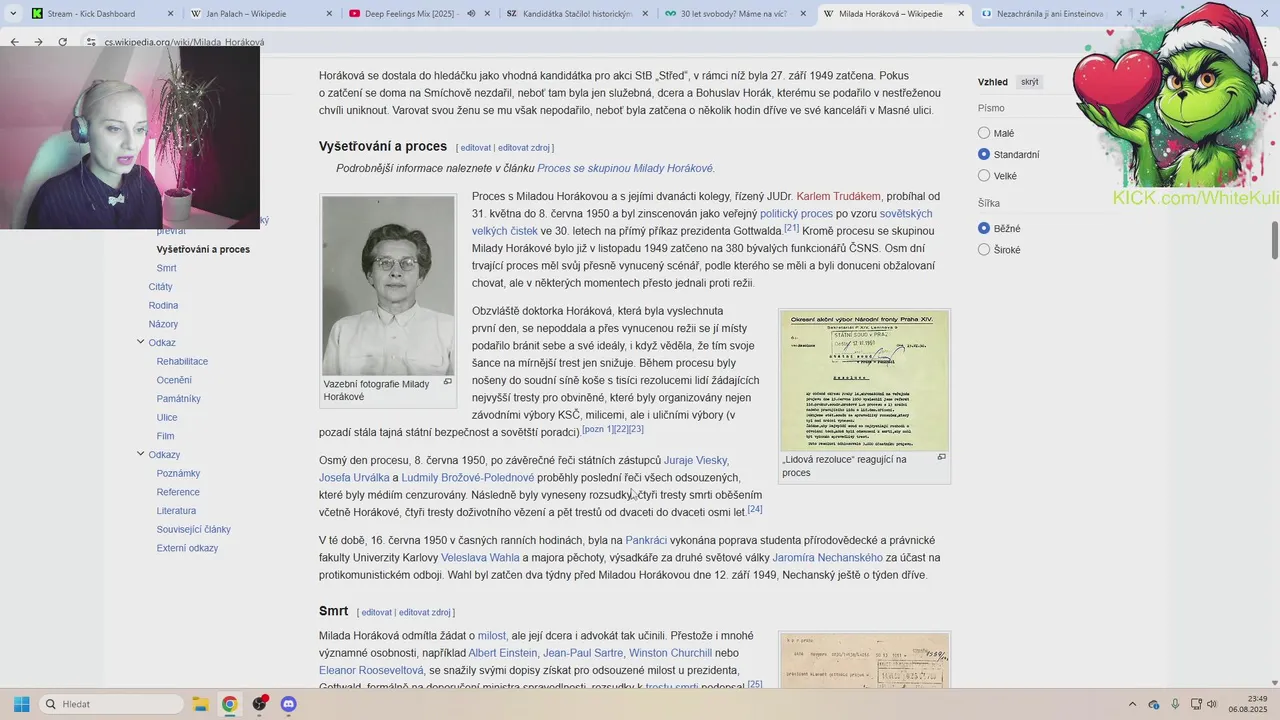This screenshot has width=1280, height=720.
Task: Select the Běžné width option
Action: point(984,228)
